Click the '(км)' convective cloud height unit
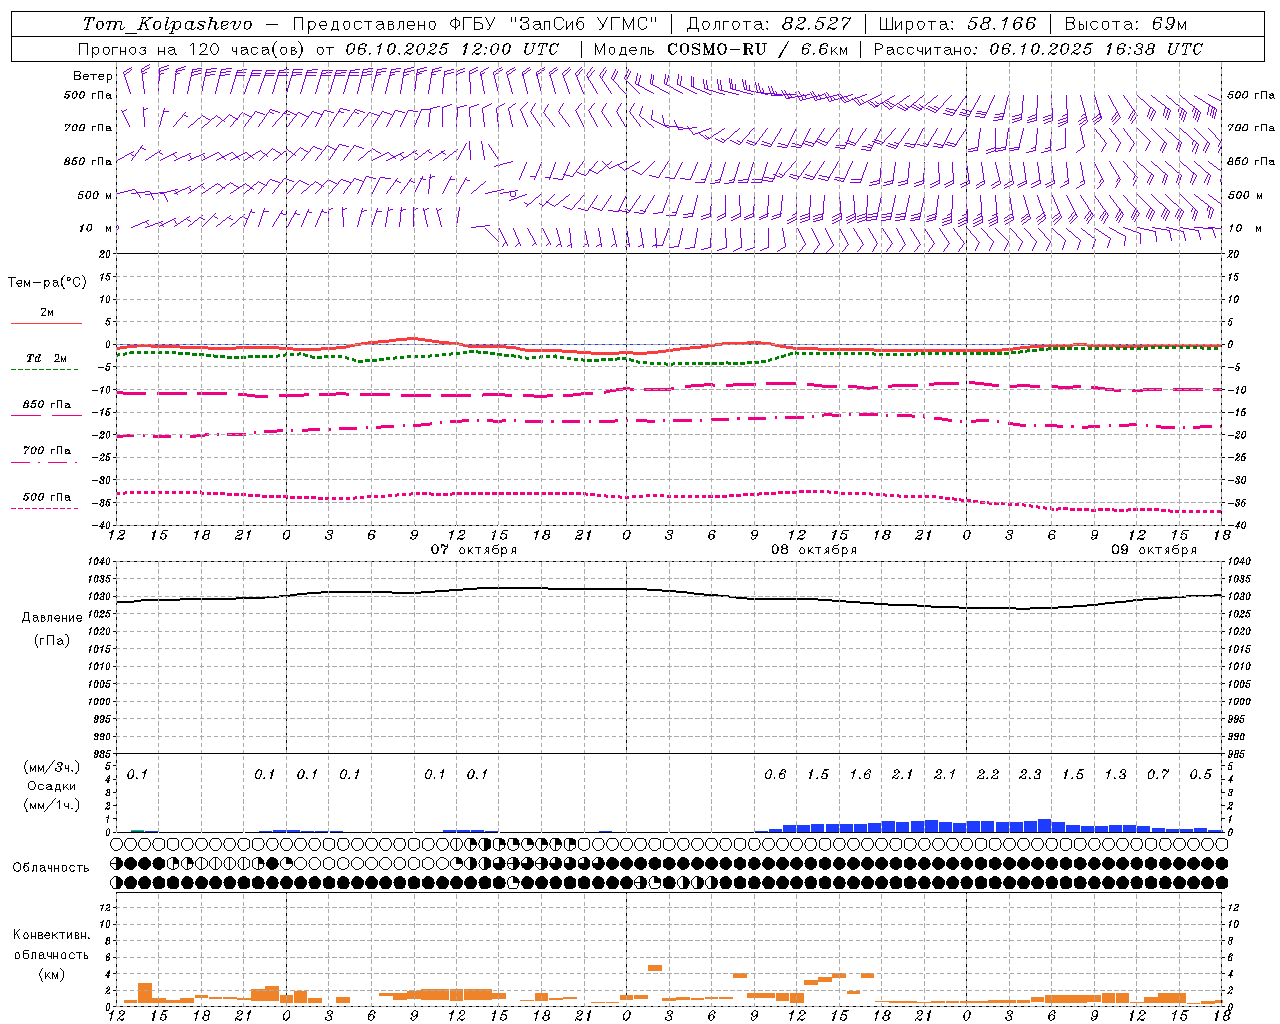The height and width of the screenshot is (1024, 1280). [x=51, y=974]
